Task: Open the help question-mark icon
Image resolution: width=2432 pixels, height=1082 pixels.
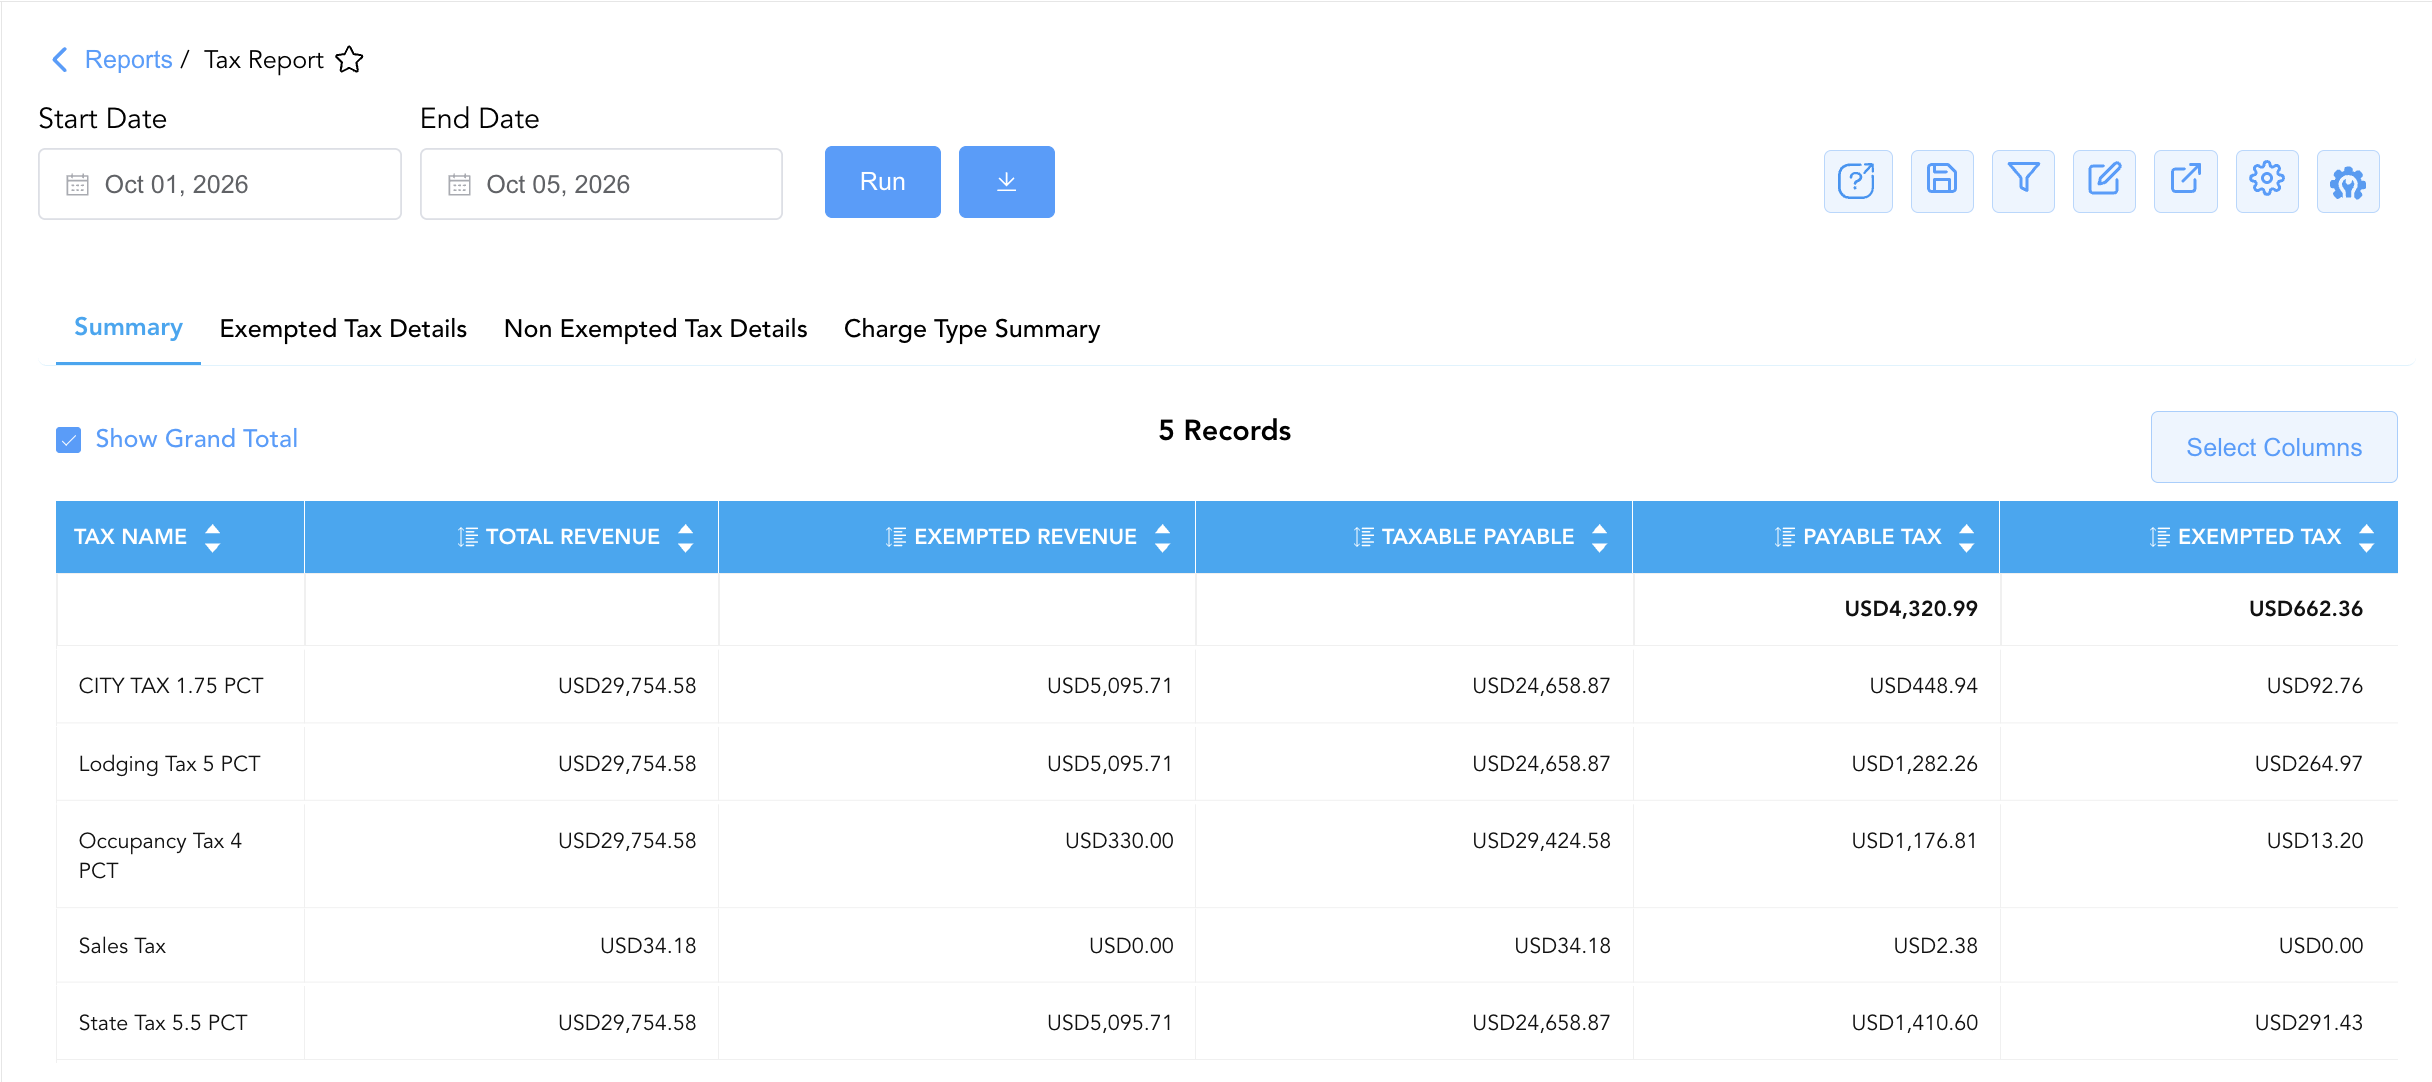Action: tap(1857, 182)
